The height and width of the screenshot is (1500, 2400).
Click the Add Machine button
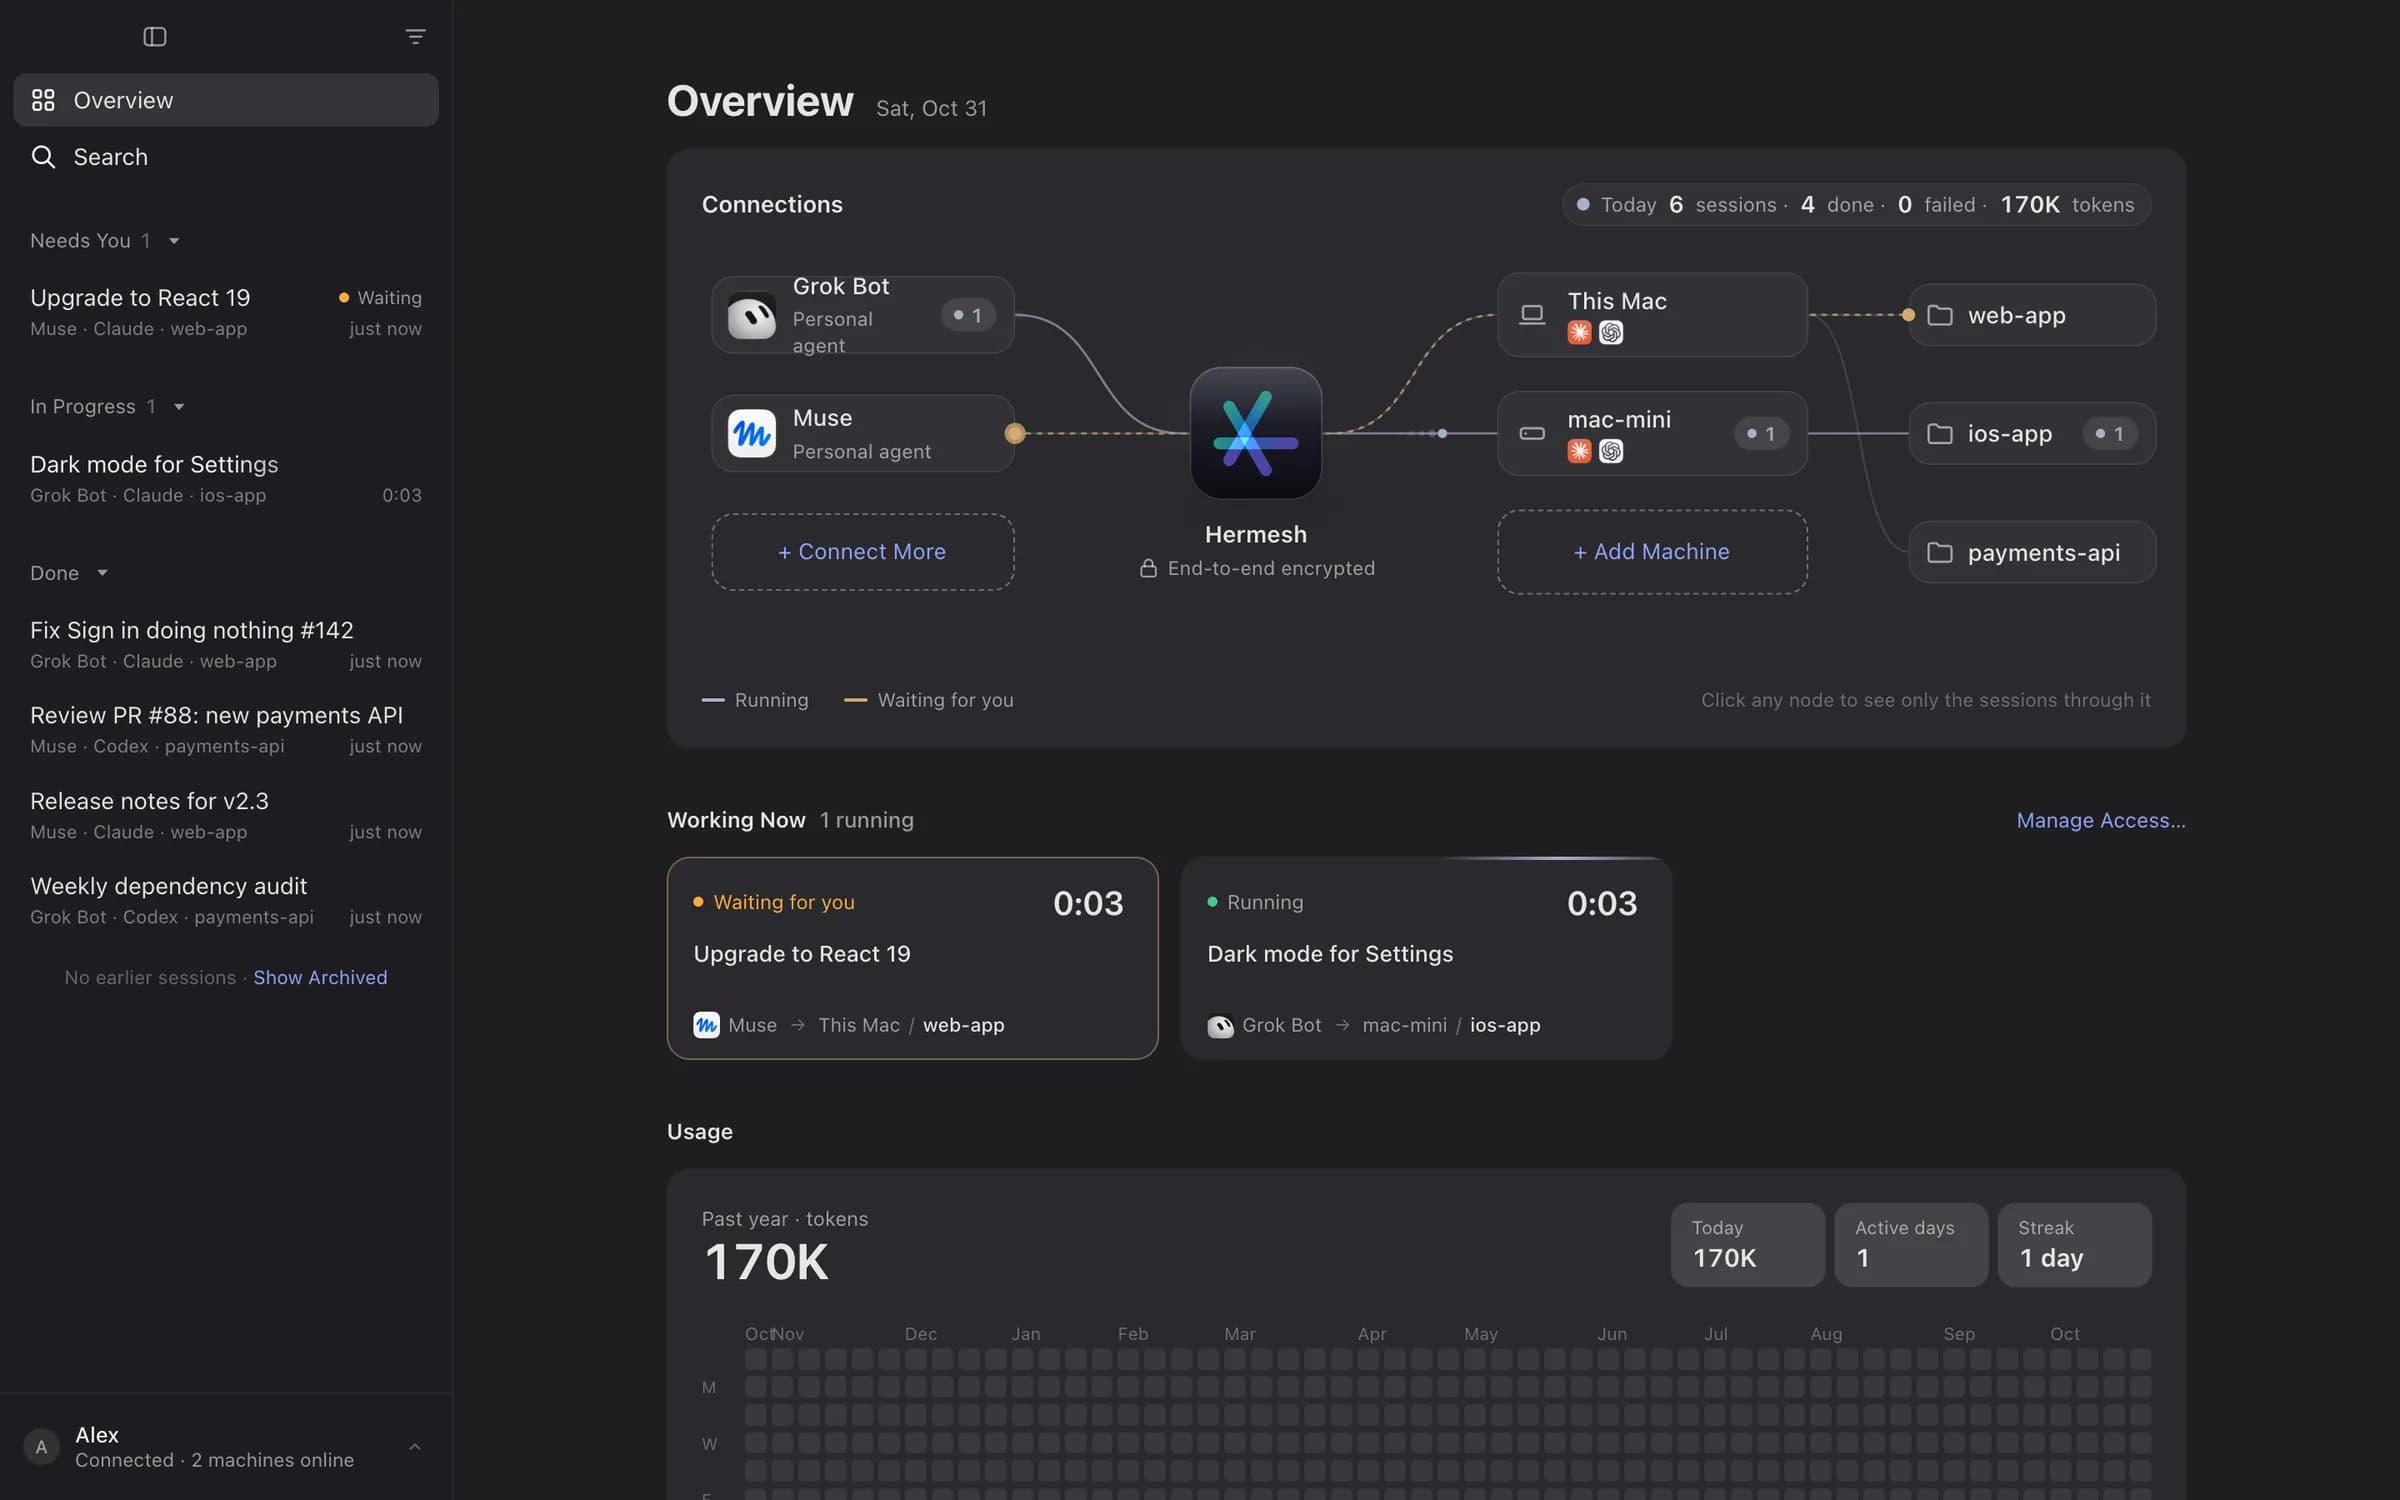[1651, 552]
